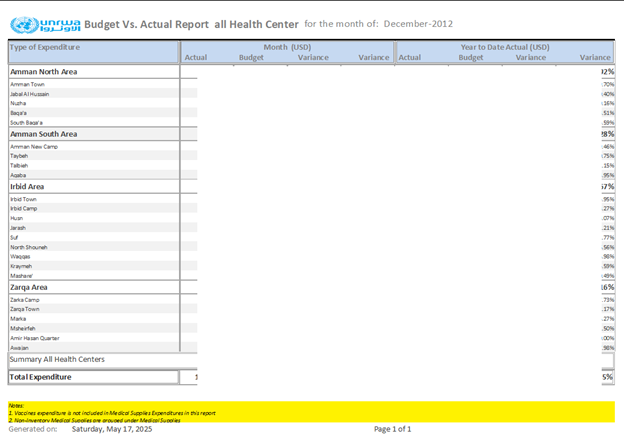Select the Month (USD) header group
Screen dimensions: 624x435
tap(287, 46)
